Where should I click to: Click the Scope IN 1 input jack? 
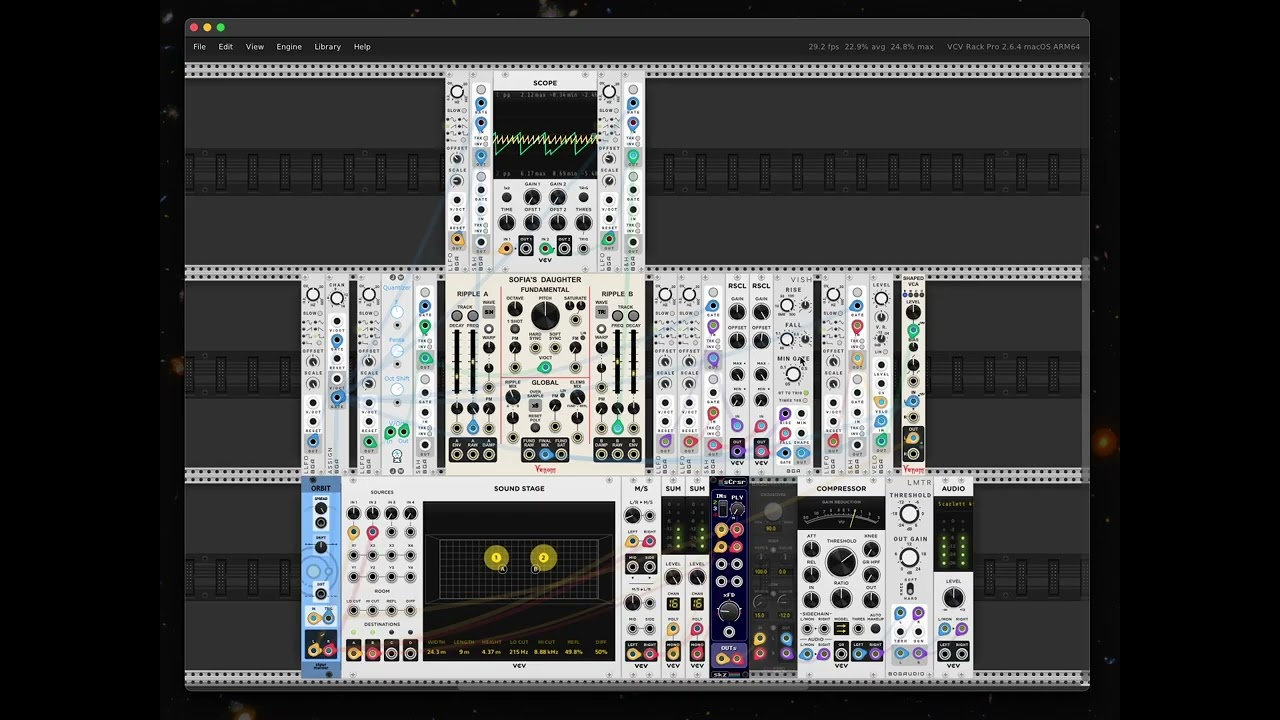click(506, 248)
